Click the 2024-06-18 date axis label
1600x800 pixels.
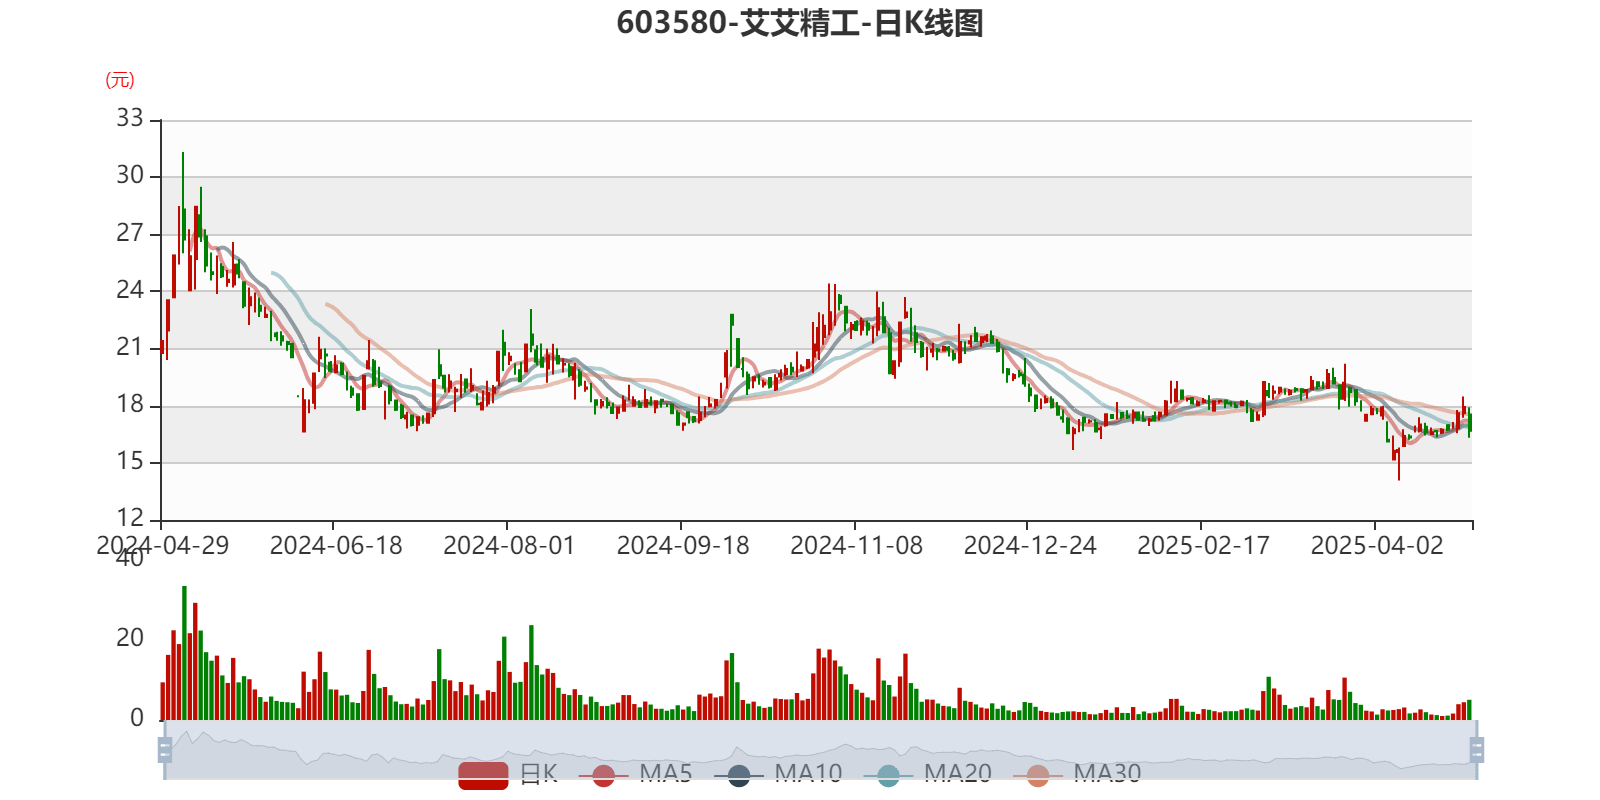click(x=336, y=545)
